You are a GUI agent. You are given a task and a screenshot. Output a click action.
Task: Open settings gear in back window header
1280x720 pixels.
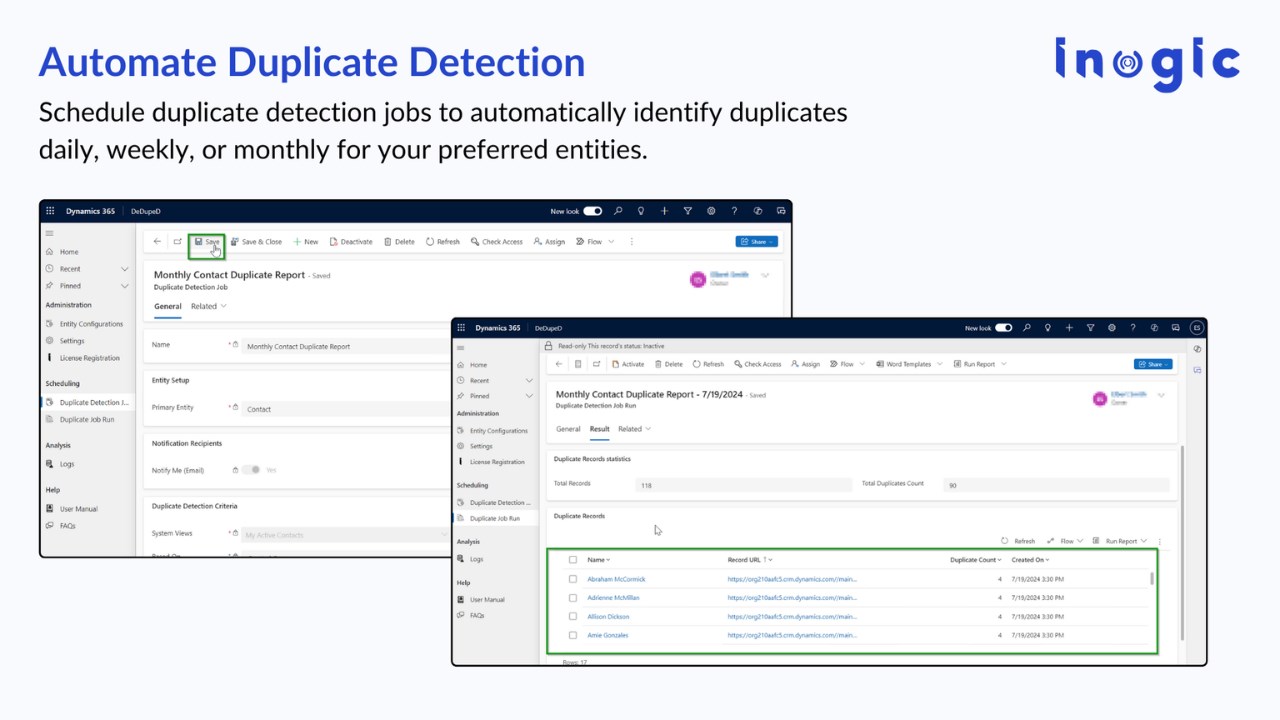711,211
